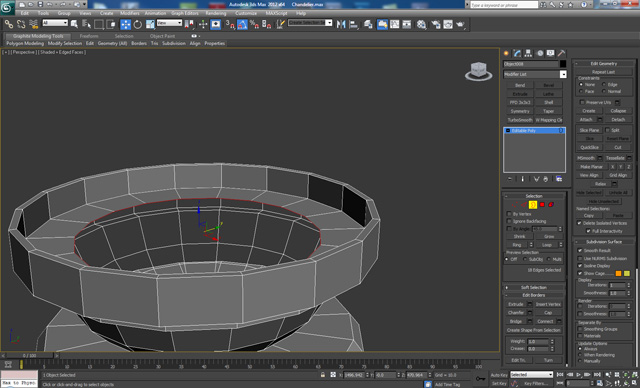Screen dimensions: 640x388
Task: Toggle By Vertex checkbox
Action: (x=509, y=214)
